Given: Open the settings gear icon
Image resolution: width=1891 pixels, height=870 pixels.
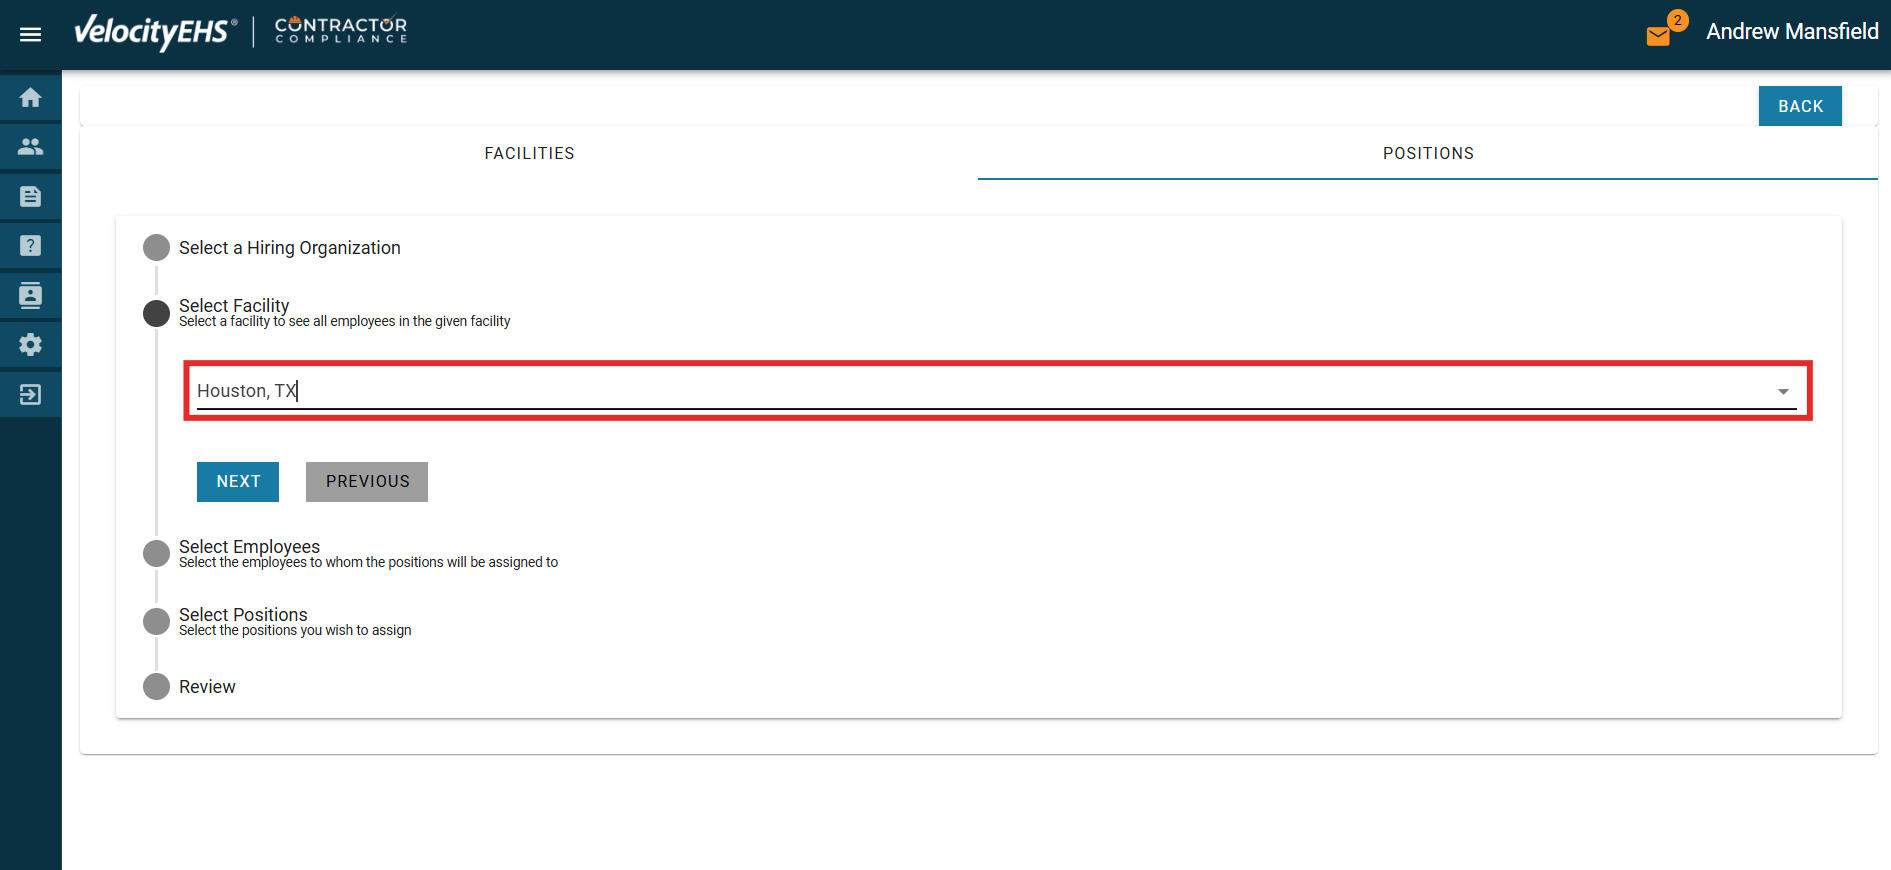Looking at the screenshot, I should pyautogui.click(x=31, y=345).
